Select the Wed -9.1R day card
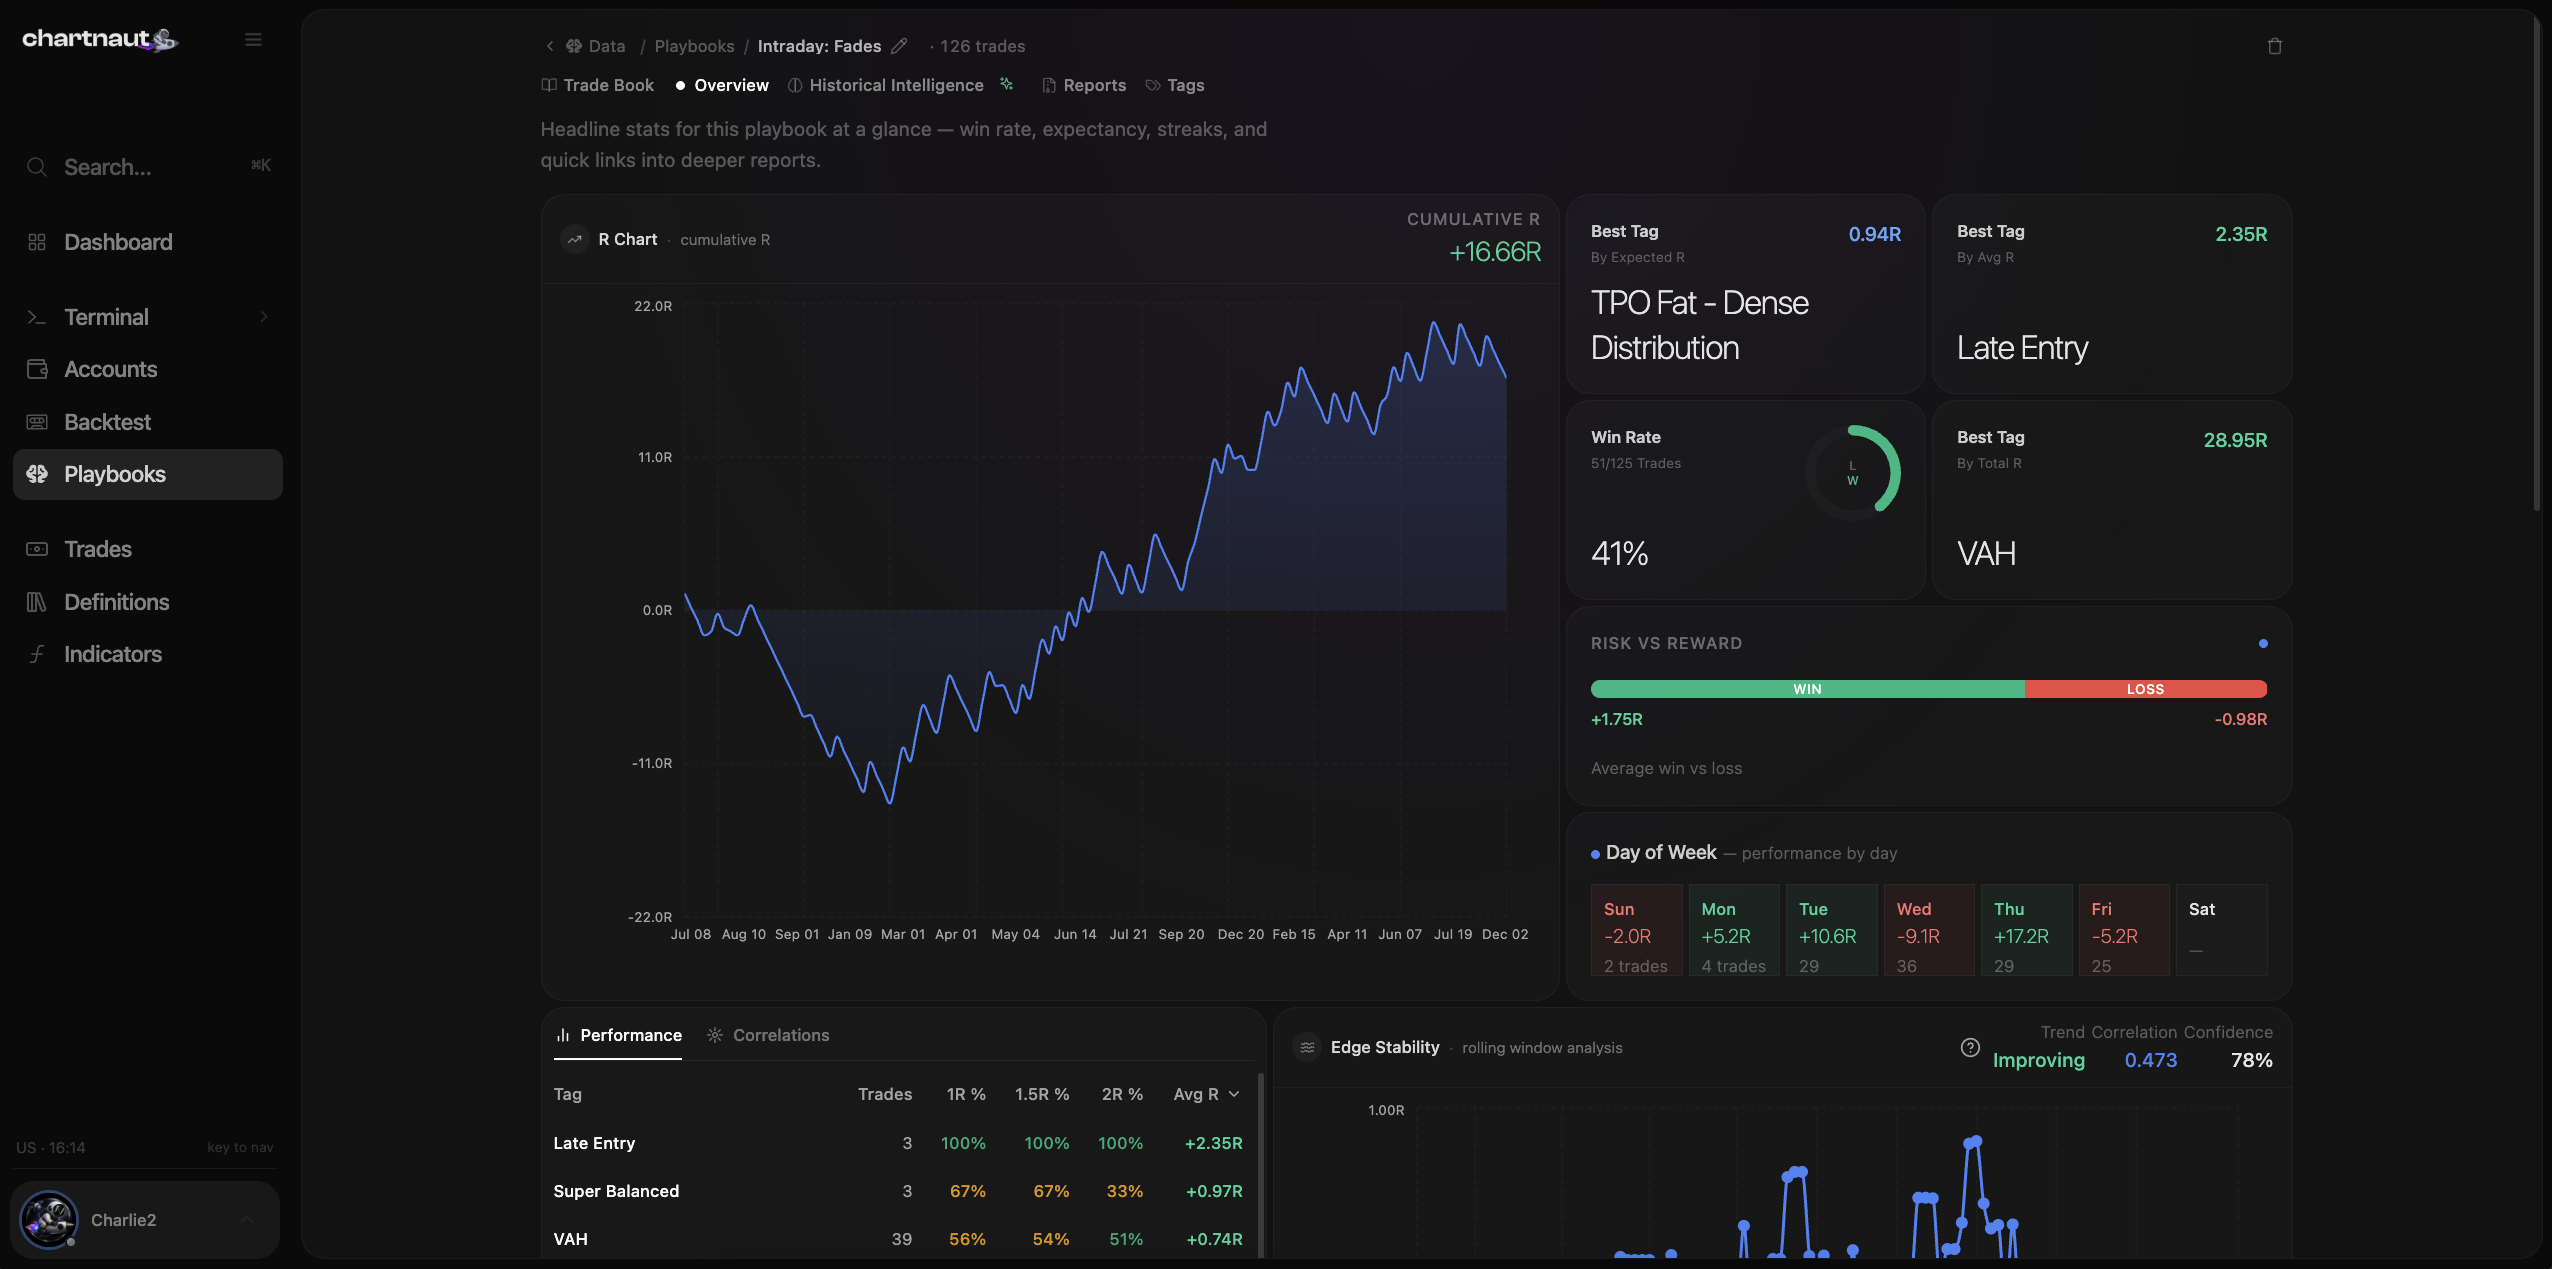The image size is (2552, 1269). click(1929, 930)
